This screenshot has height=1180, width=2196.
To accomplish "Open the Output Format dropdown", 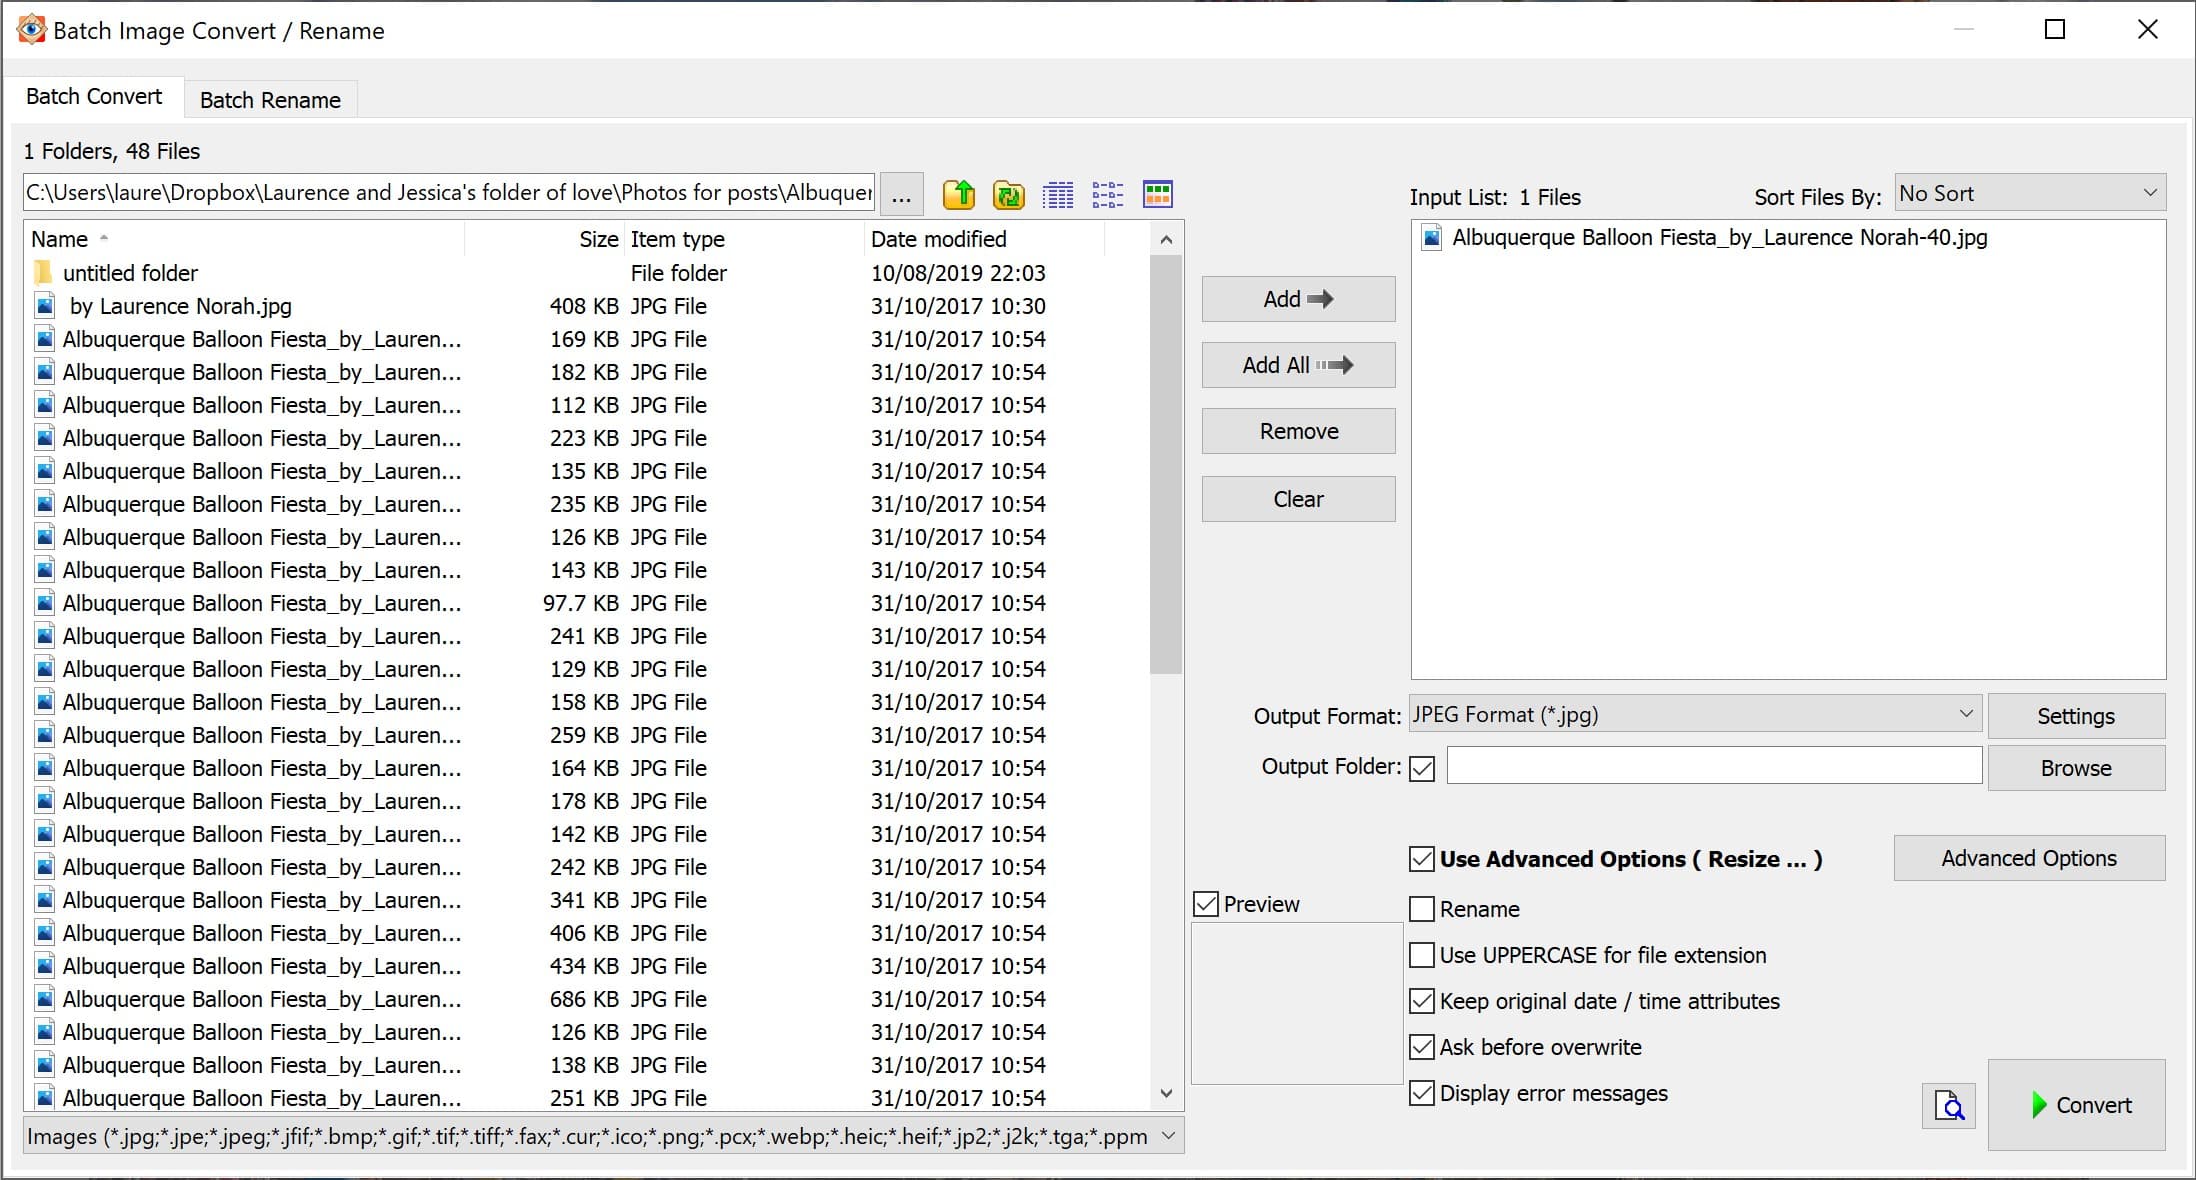I will (x=1694, y=715).
